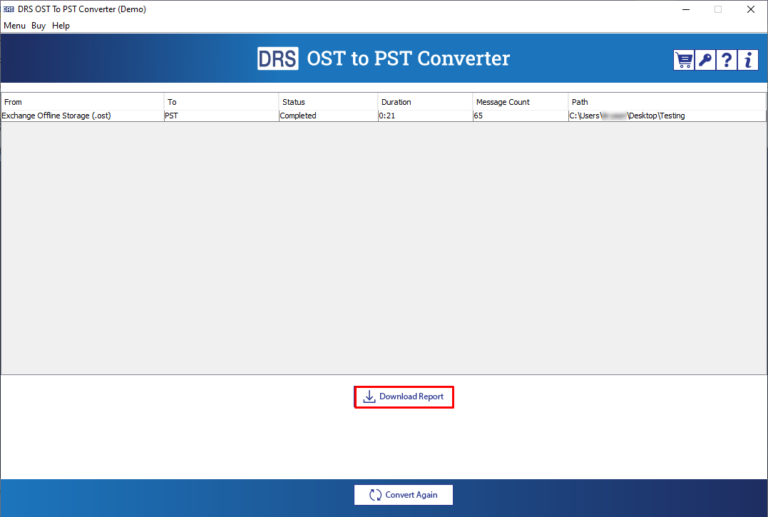
Task: Open the Buy menu
Action: tap(38, 25)
